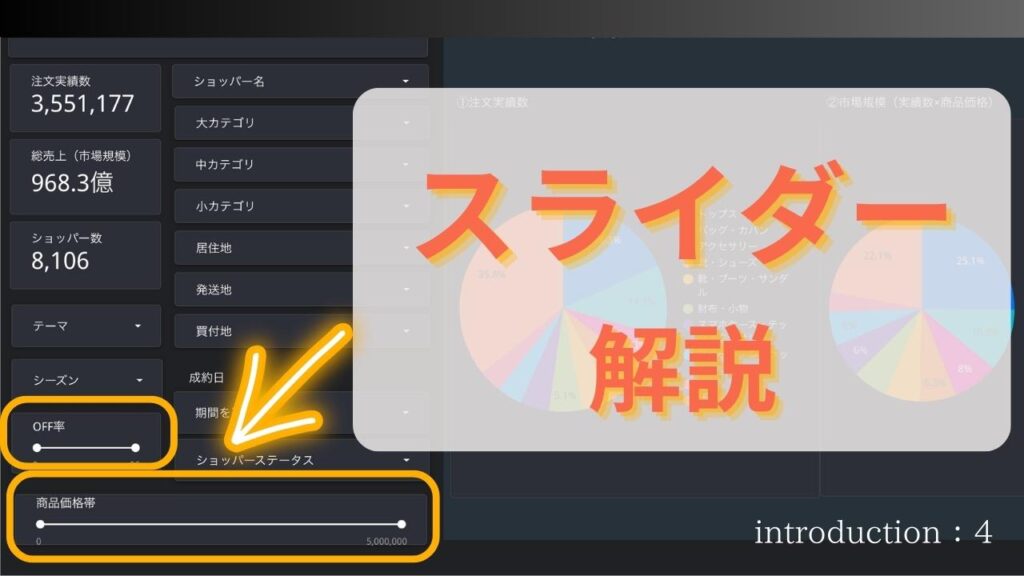Select the ショッパー数 value 8,106

click(60, 261)
